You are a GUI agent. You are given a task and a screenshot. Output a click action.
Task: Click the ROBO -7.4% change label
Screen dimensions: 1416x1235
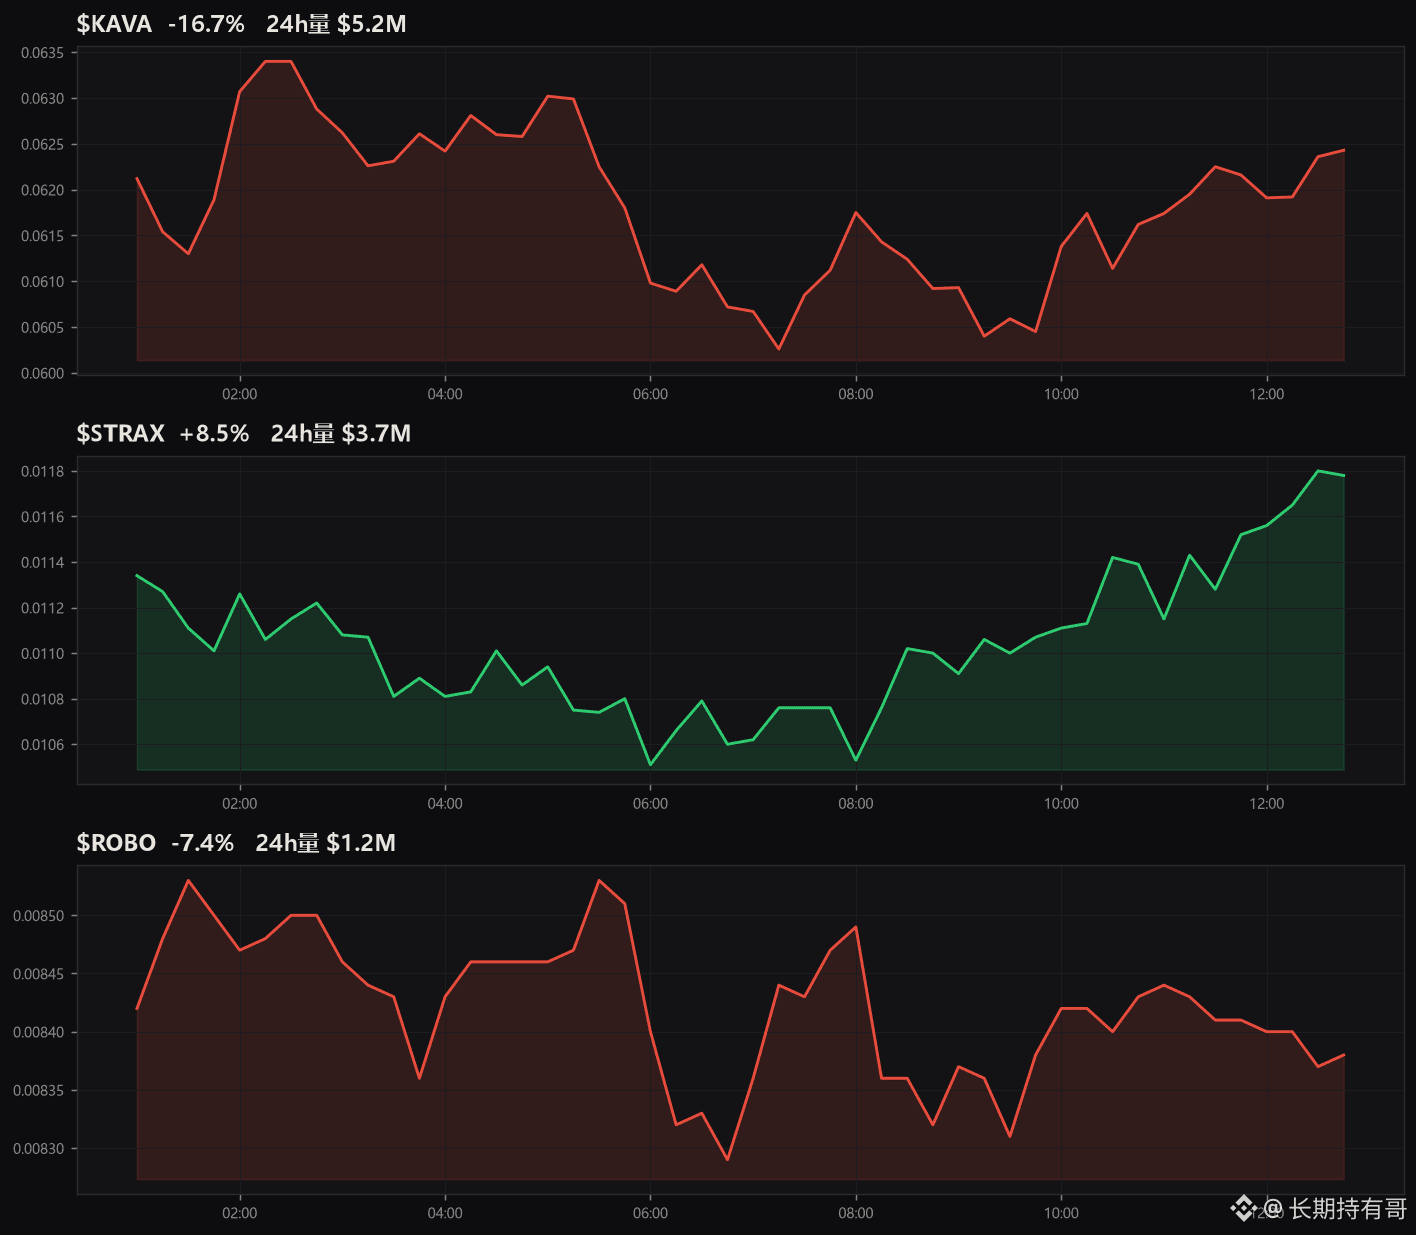pos(202,843)
